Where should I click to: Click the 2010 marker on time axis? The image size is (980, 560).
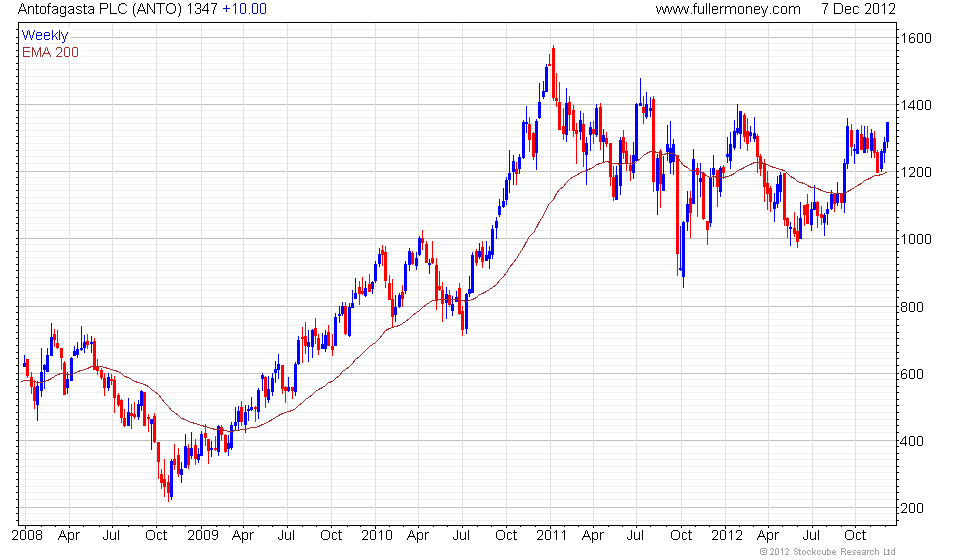(377, 536)
